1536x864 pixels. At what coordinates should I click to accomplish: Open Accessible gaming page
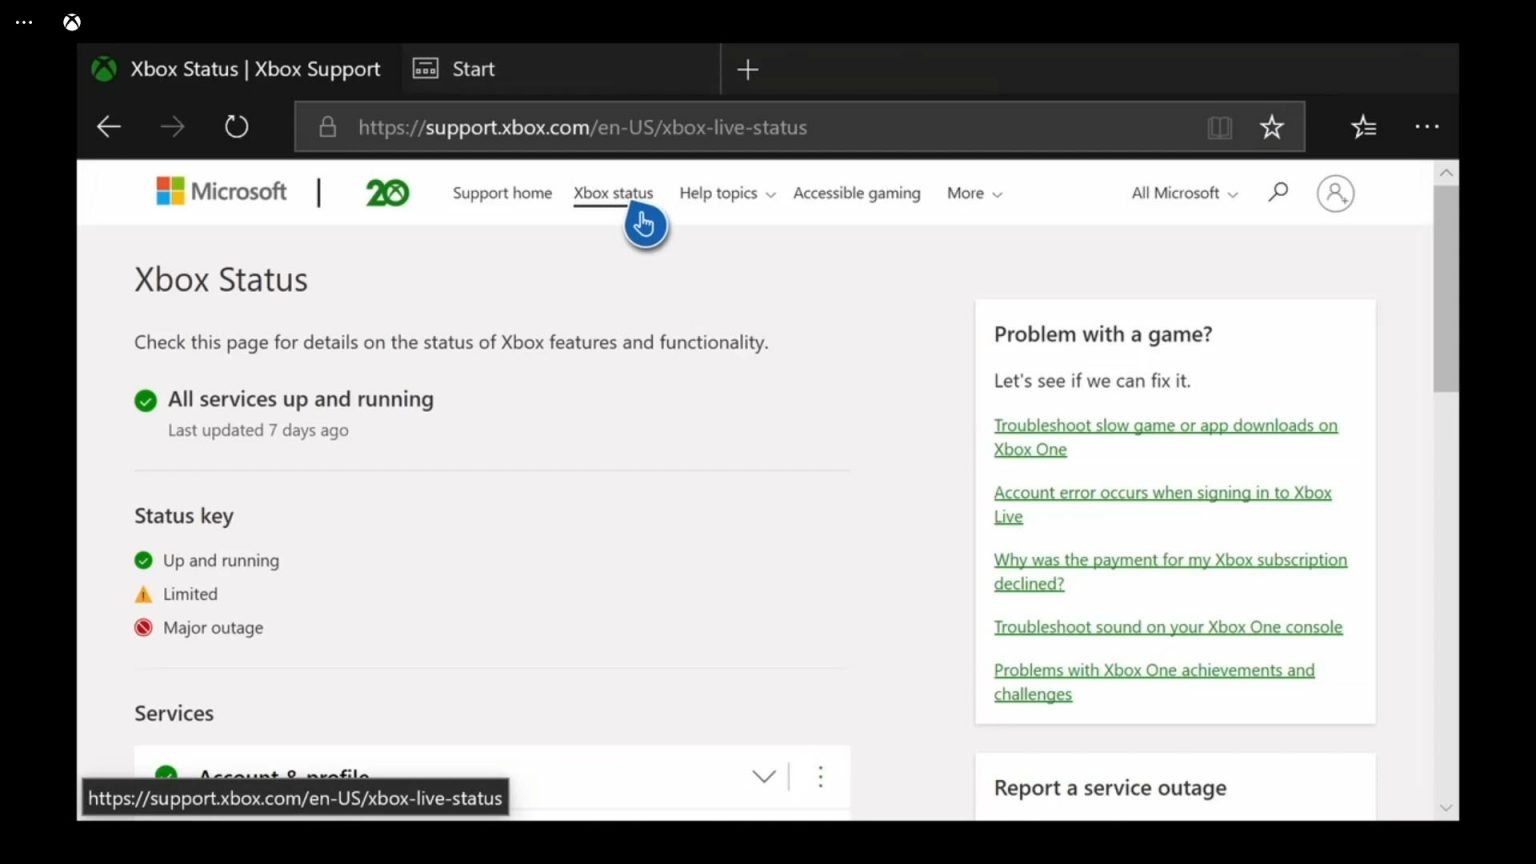click(x=856, y=193)
